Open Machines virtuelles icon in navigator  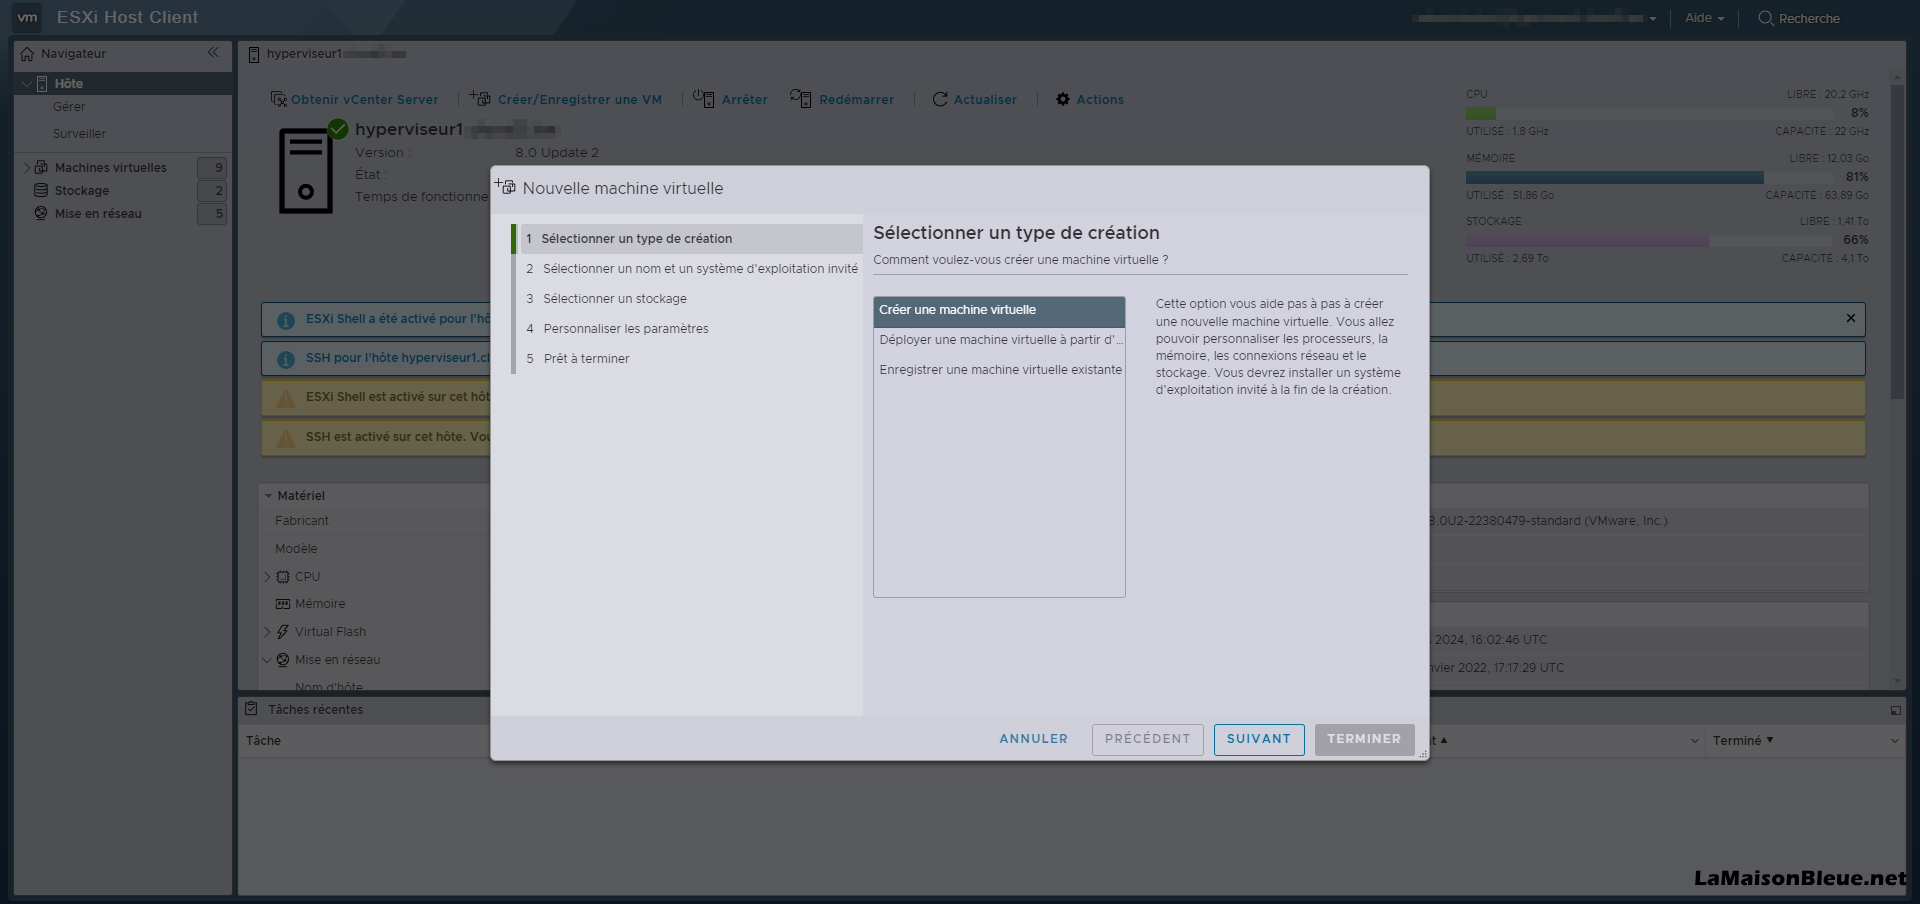tap(41, 167)
